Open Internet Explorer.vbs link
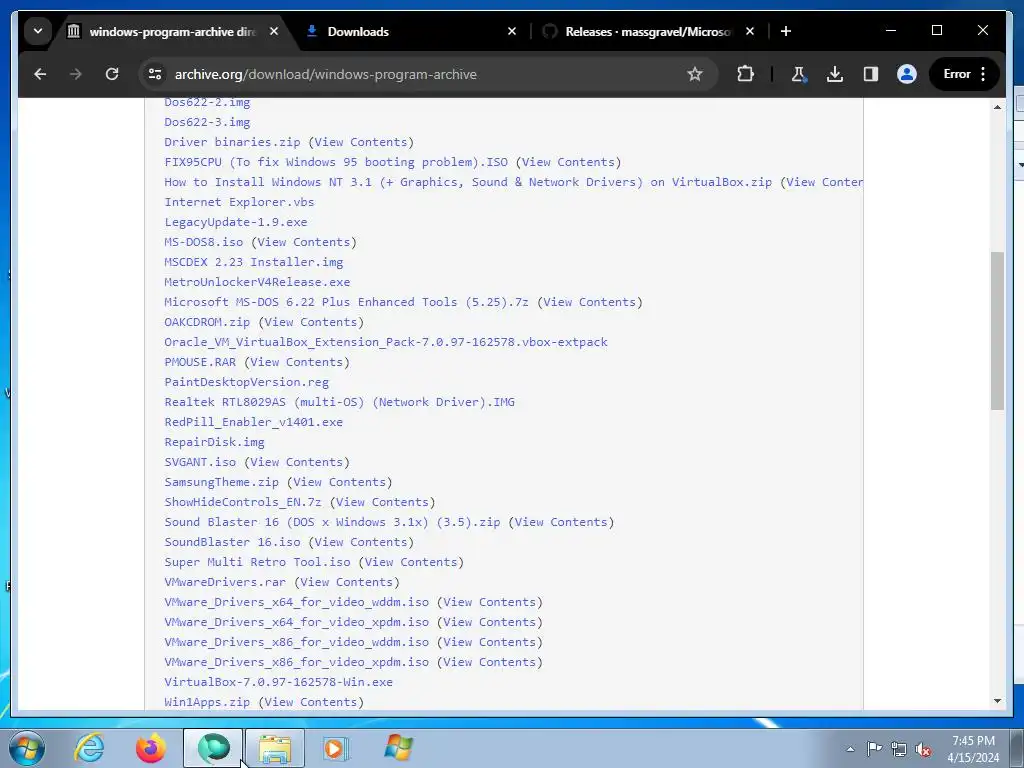1024x768 pixels. (240, 202)
